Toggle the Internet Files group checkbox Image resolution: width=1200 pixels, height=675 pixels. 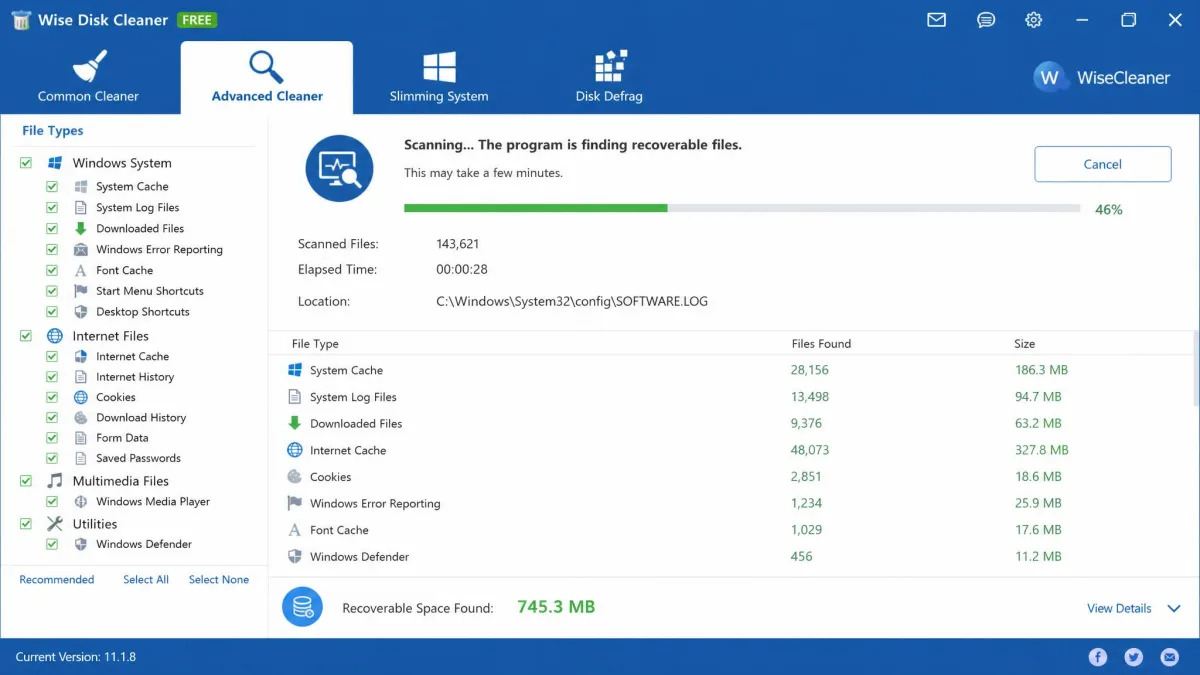(26, 336)
